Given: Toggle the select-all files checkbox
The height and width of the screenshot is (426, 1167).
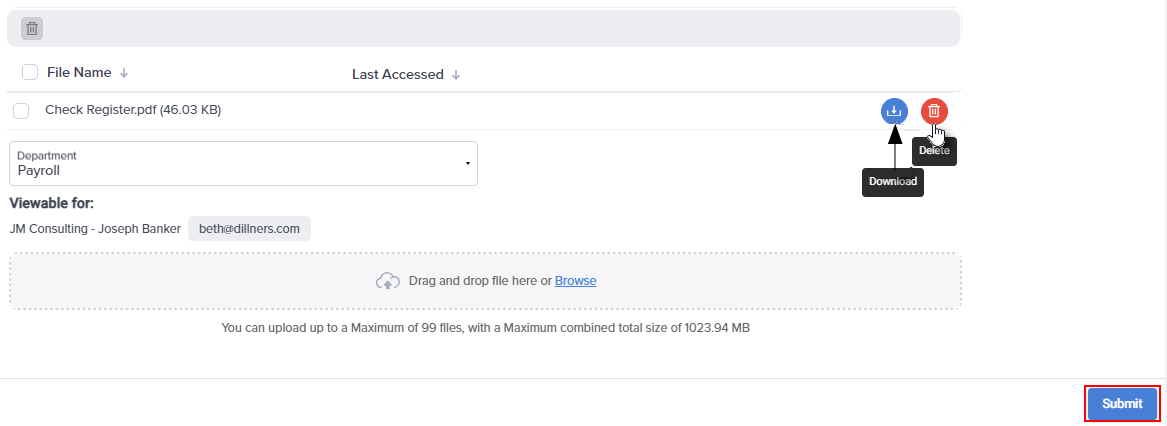Looking at the screenshot, I should [x=30, y=72].
